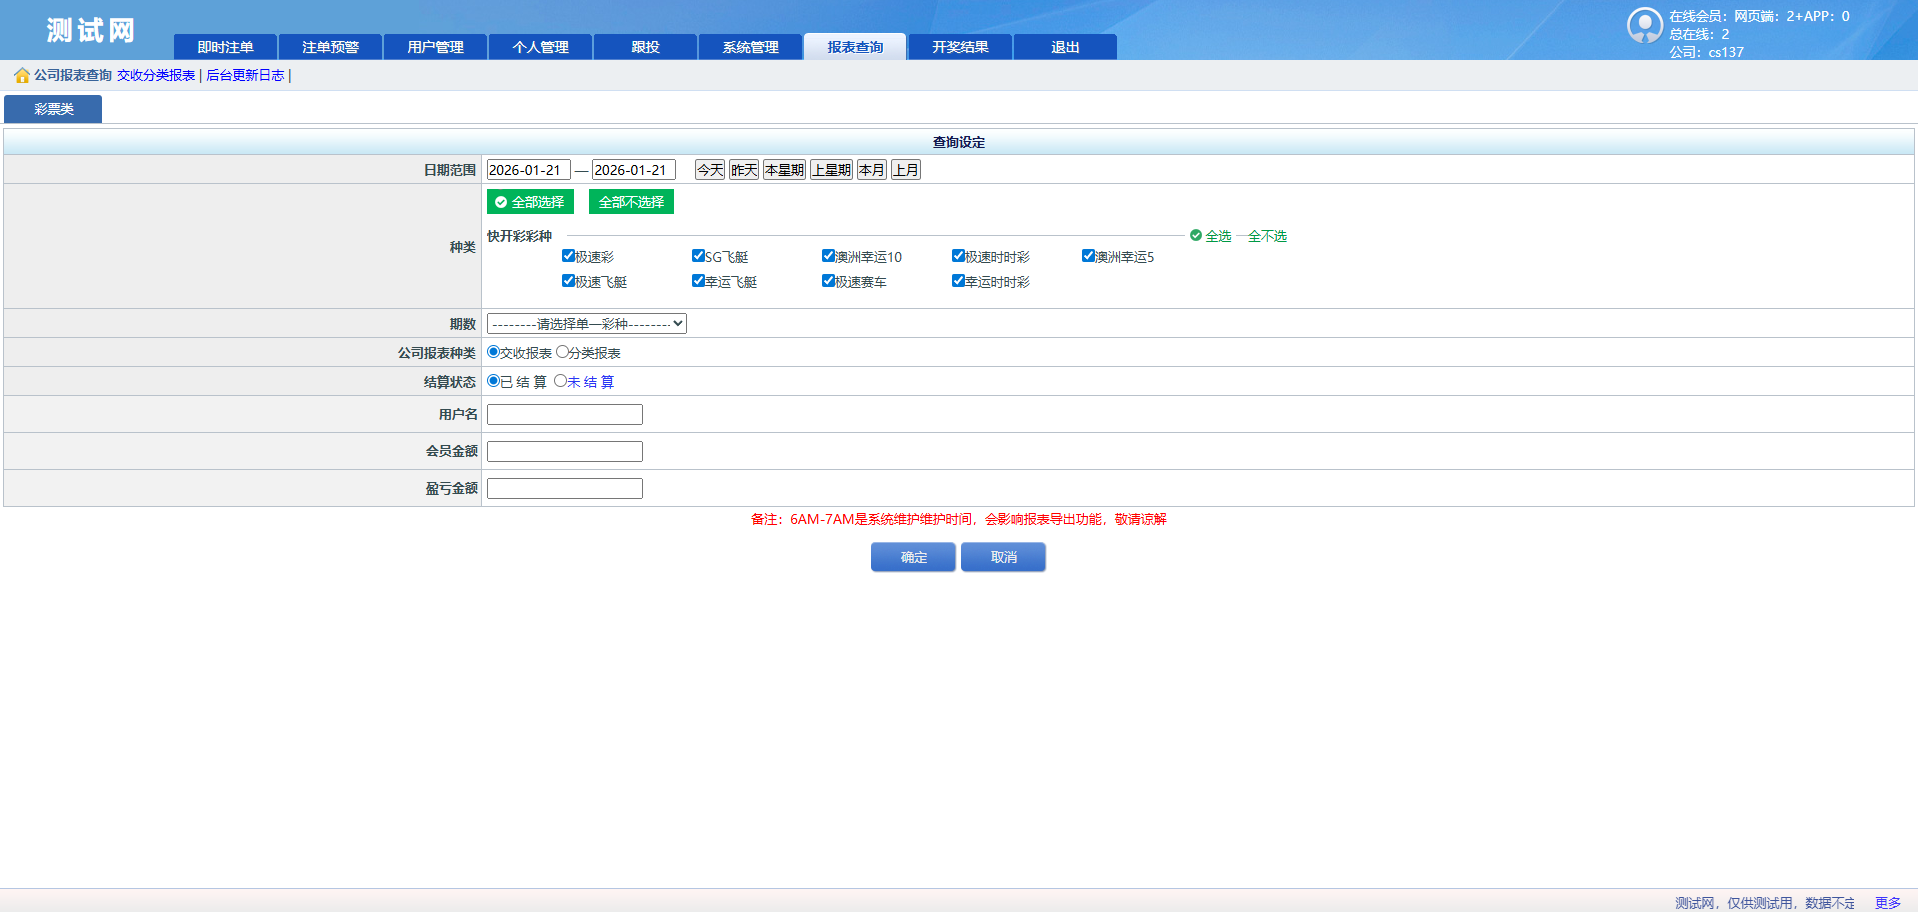Uncheck the 澳洲幸运5 checkbox
Screen dimensions: 1918x912
pyautogui.click(x=1088, y=256)
